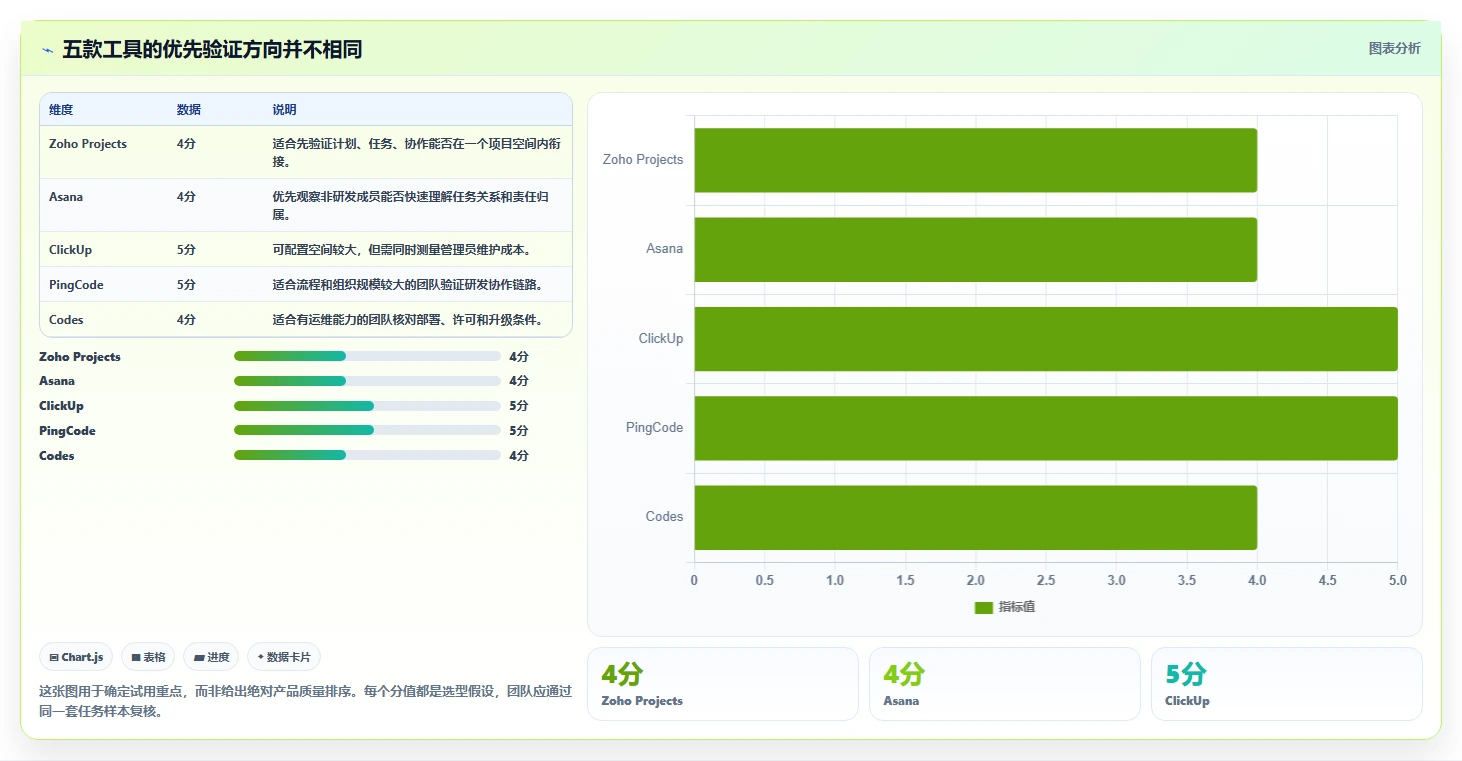The width and height of the screenshot is (1462, 761).
Task: Click the description starting 可配置空间较大
Action: [x=404, y=250]
